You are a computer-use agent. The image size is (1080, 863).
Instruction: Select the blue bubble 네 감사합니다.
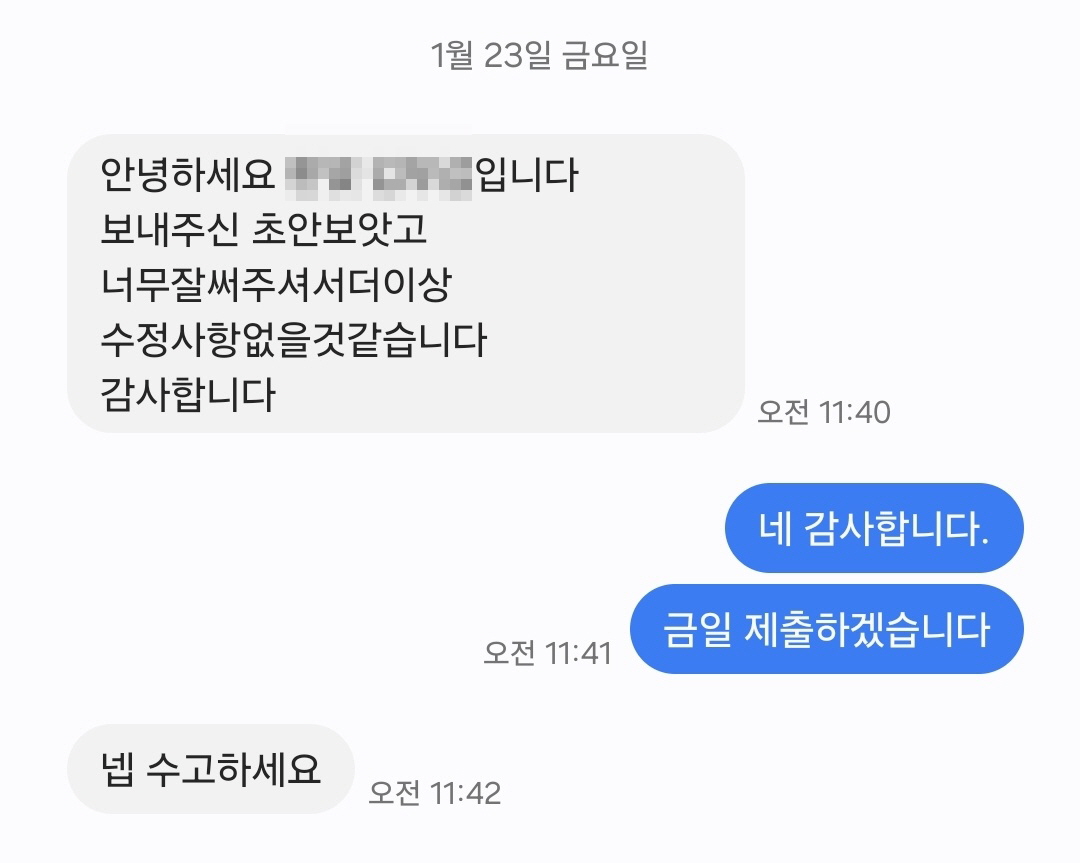tap(874, 528)
